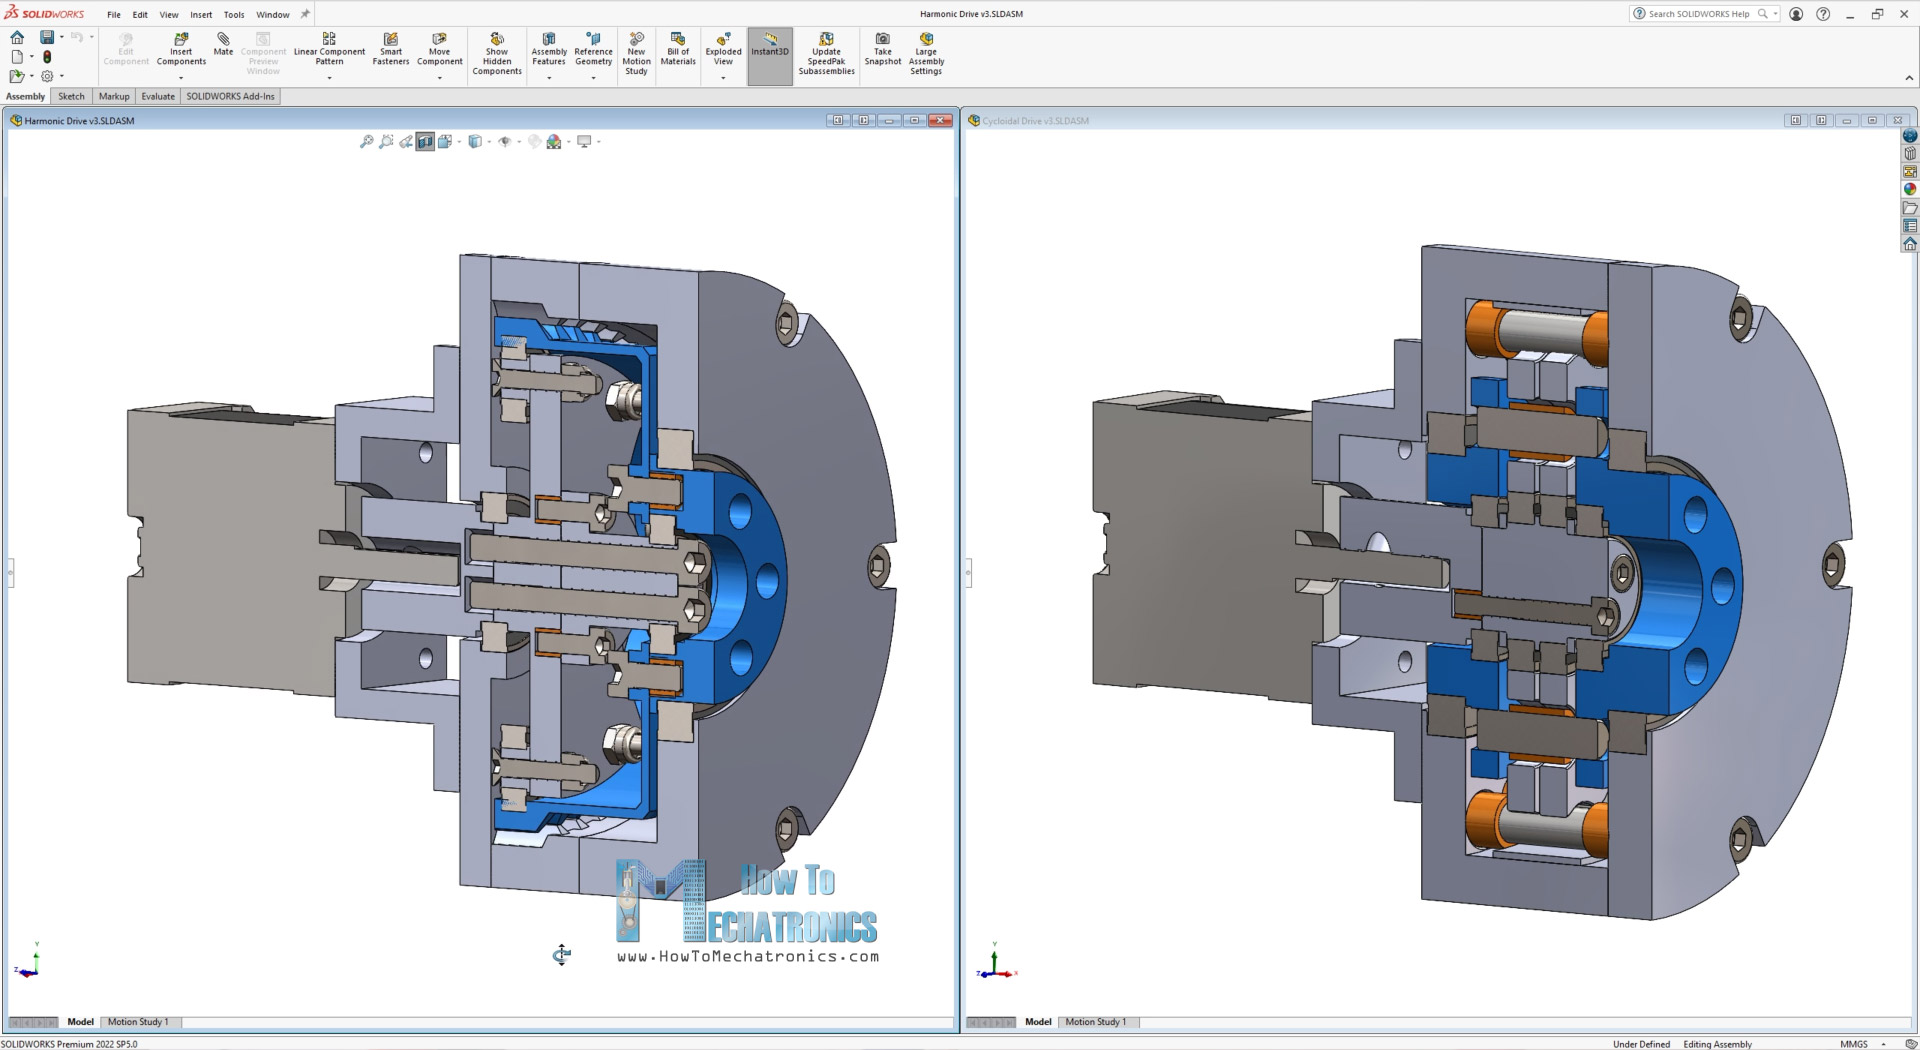This screenshot has width=1920, height=1050.
Task: Click the Search SOLIDWORKS Help field
Action: [x=1700, y=14]
